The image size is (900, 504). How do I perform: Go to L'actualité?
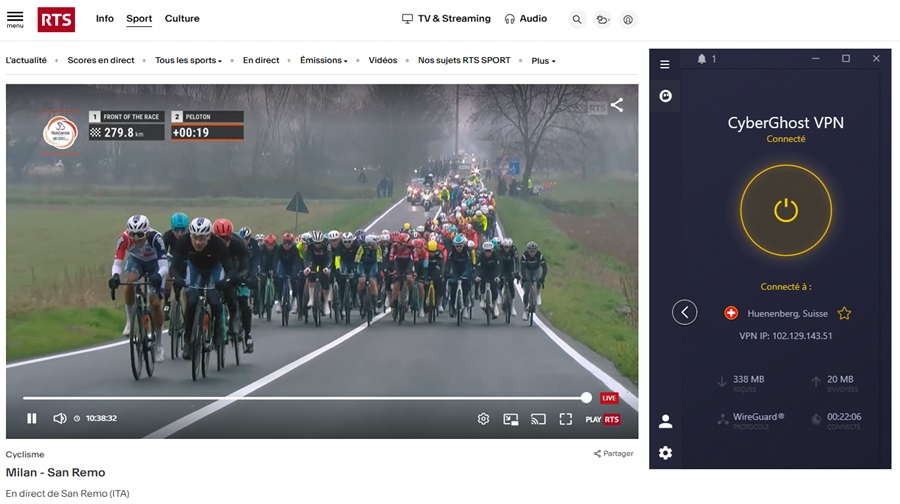click(26, 60)
